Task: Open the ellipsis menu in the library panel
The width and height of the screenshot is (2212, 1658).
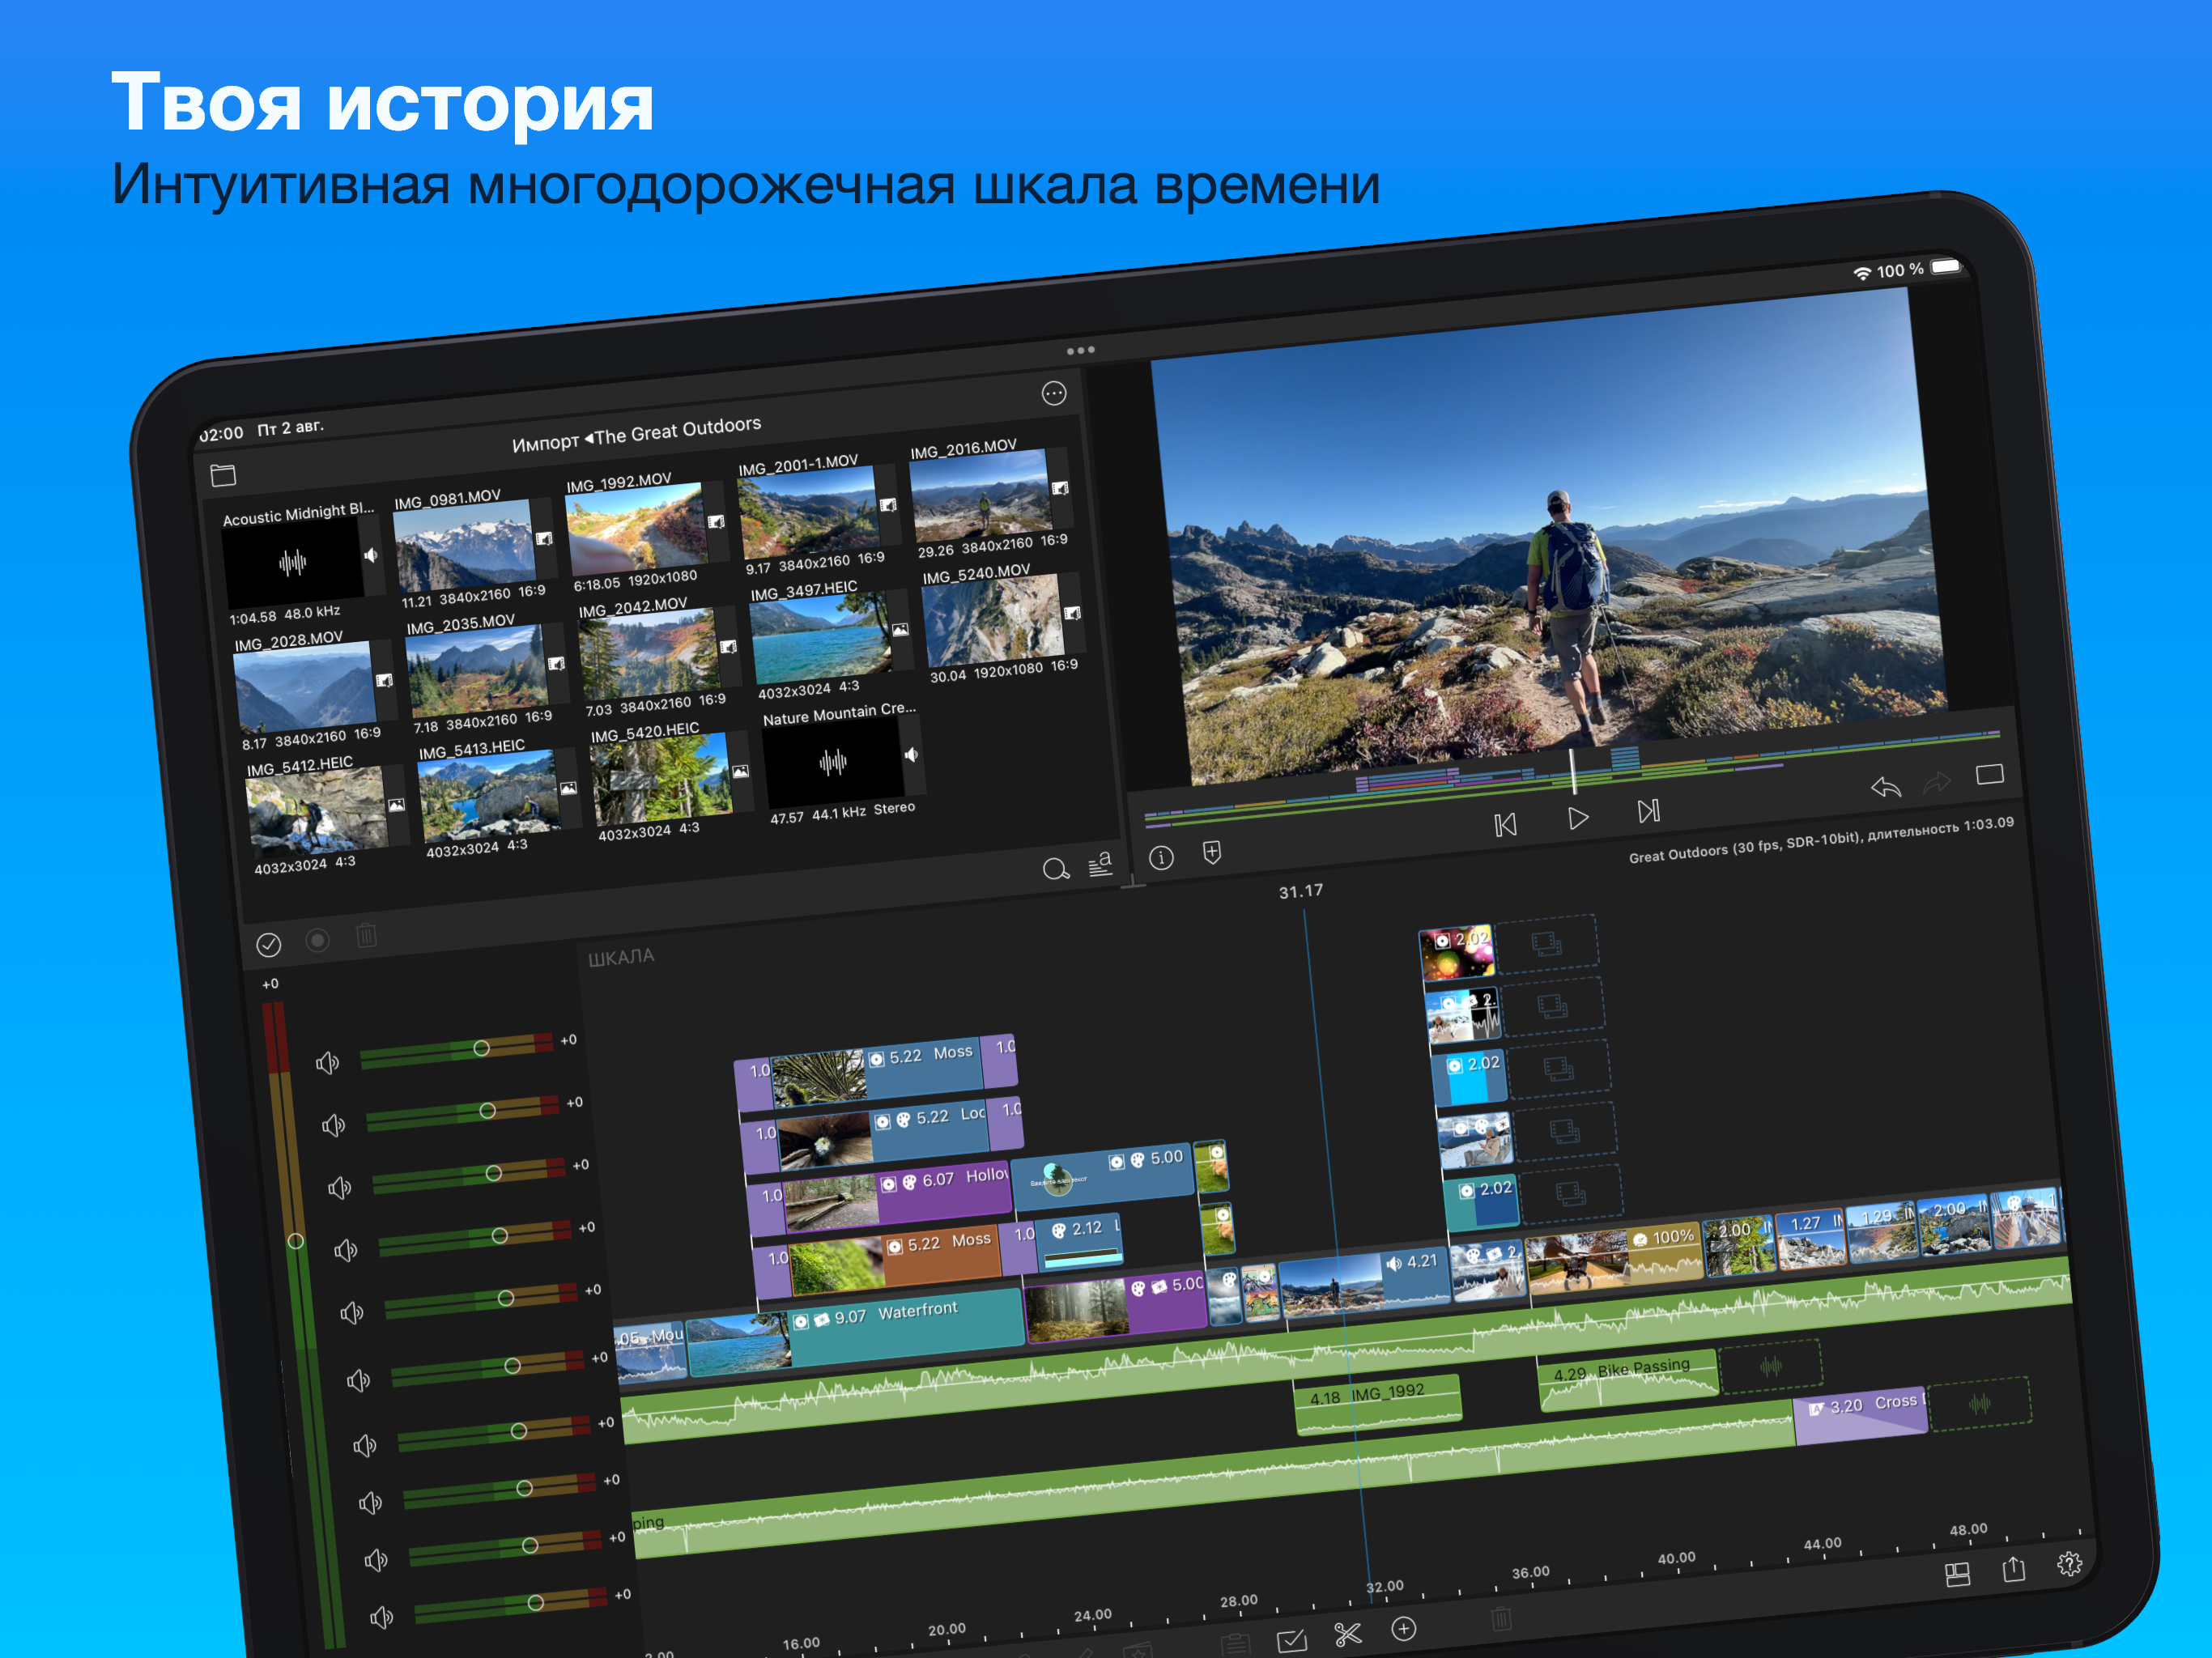Action: (1053, 393)
